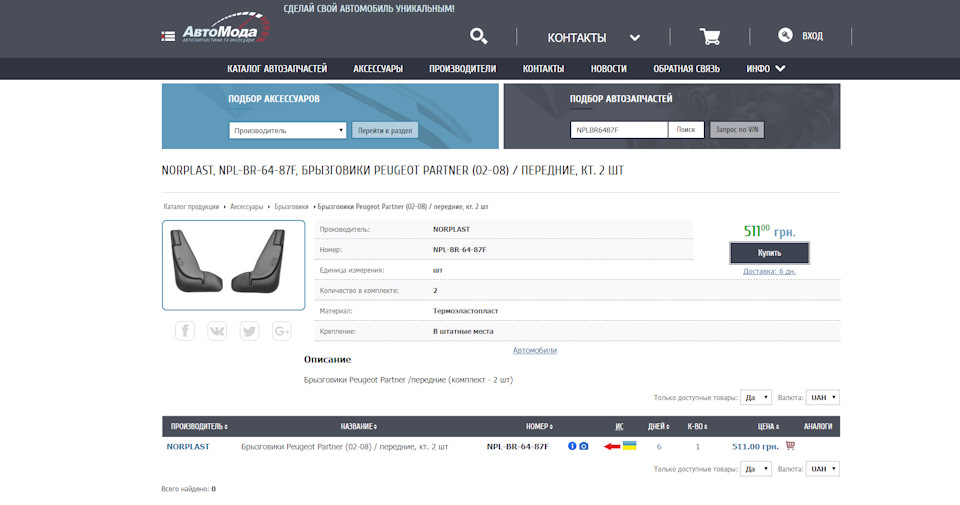The width and height of the screenshot is (960, 505).
Task: Open ПРОИЗВОДИТЕЛИ menu item
Action: coord(462,69)
